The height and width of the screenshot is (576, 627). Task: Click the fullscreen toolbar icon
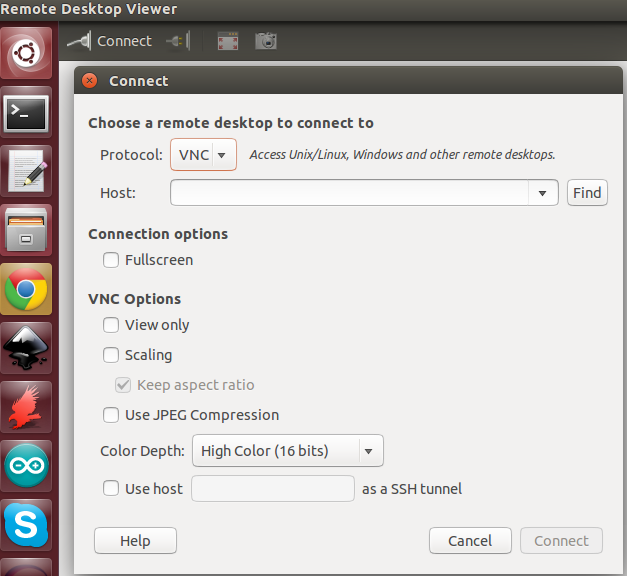click(228, 41)
